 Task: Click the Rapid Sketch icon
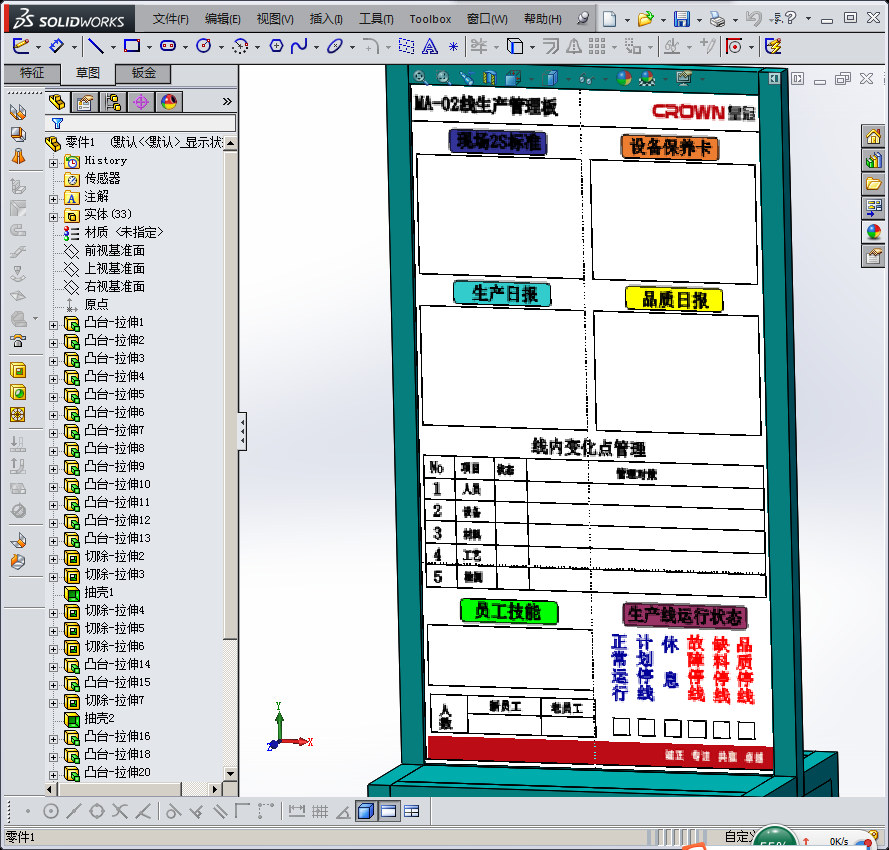pos(773,46)
